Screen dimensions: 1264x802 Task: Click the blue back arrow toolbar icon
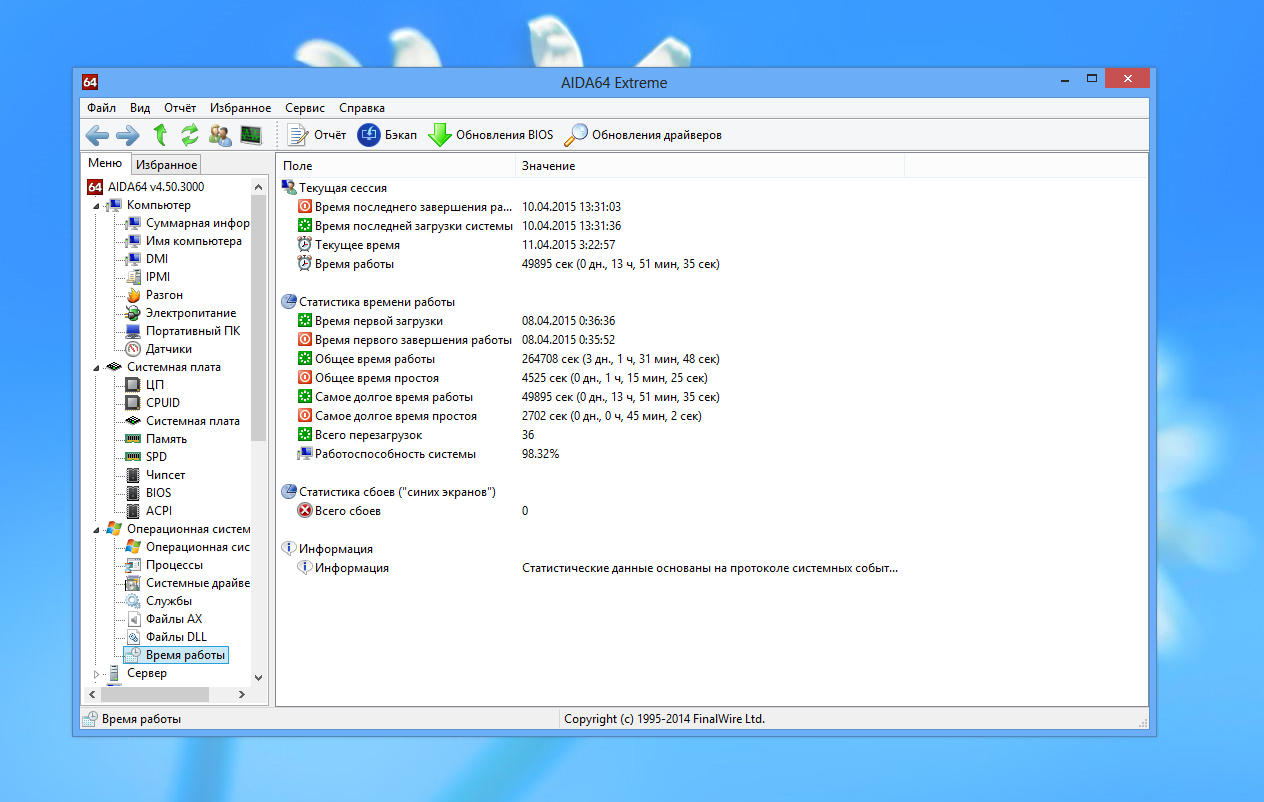(x=97, y=135)
